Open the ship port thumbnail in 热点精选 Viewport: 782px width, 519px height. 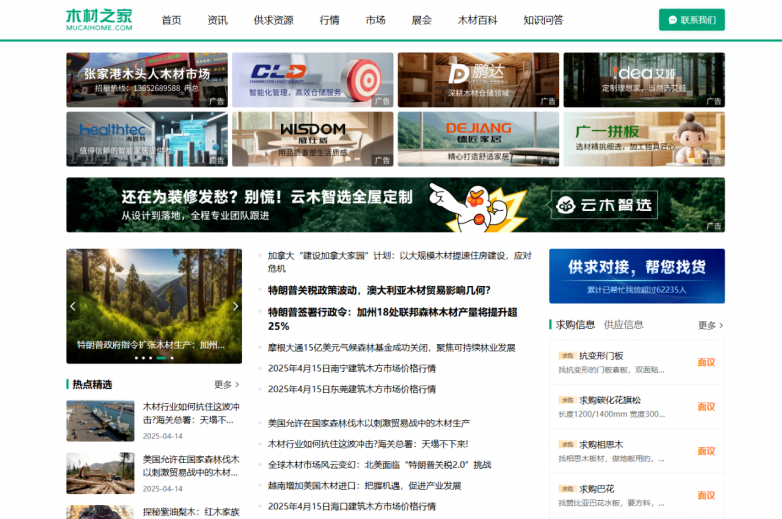click(x=100, y=421)
